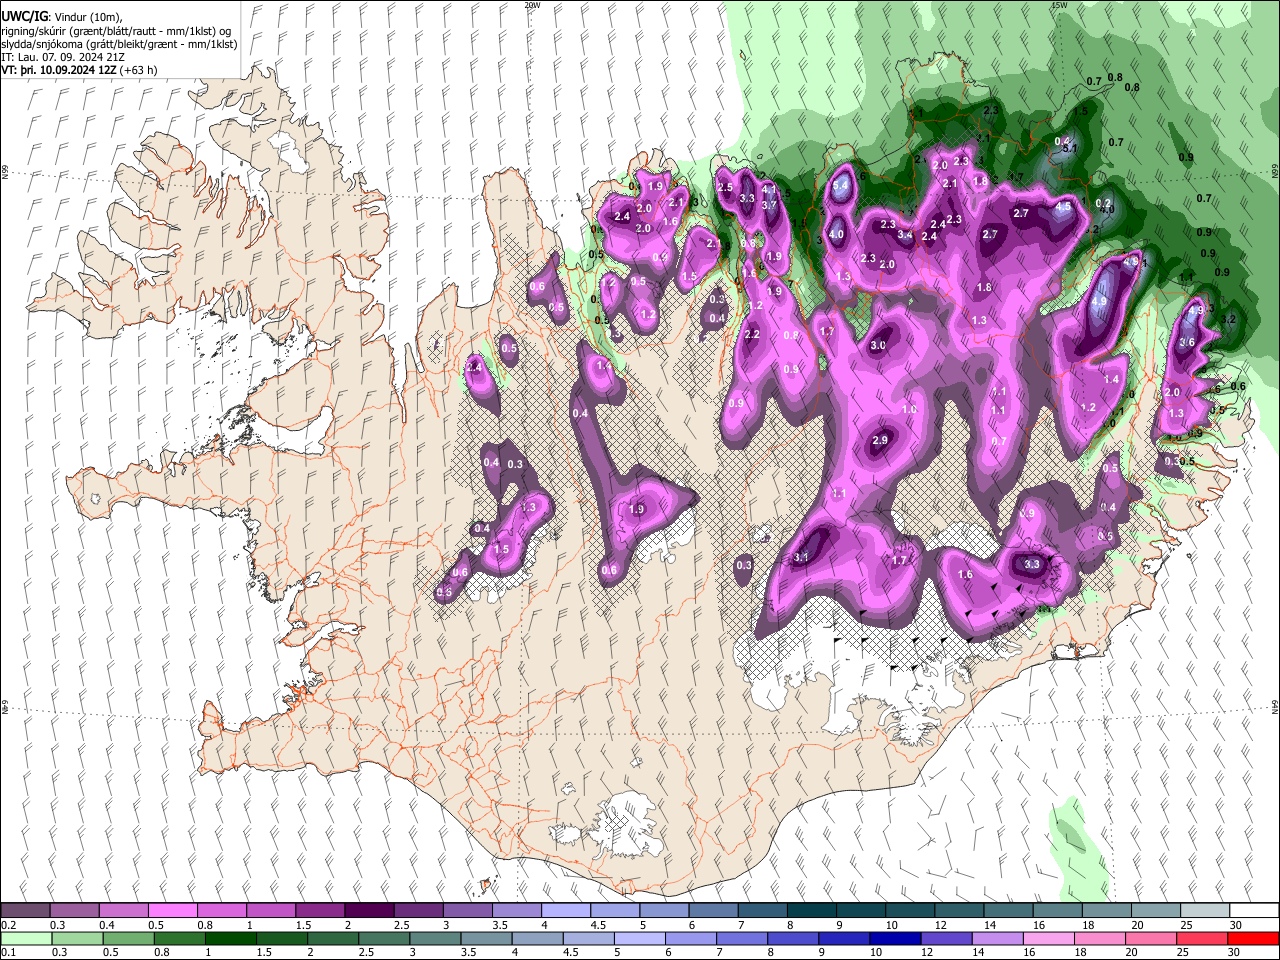Click the medium green 0.5 swatch in lower legend row
Viewport: 1280px width, 960px height.
click(x=128, y=938)
